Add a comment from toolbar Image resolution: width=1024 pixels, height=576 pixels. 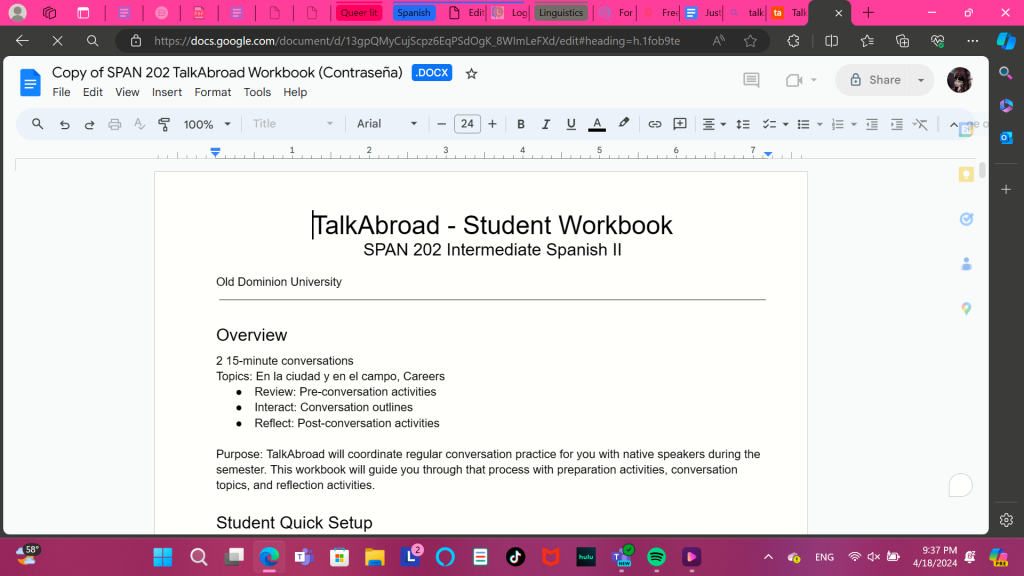[x=680, y=124]
